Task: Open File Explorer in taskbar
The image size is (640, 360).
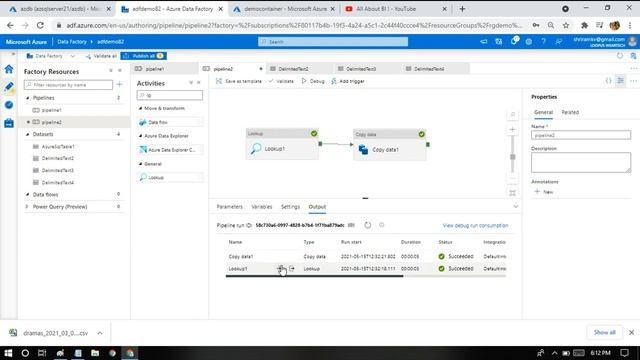Action: [95, 353]
